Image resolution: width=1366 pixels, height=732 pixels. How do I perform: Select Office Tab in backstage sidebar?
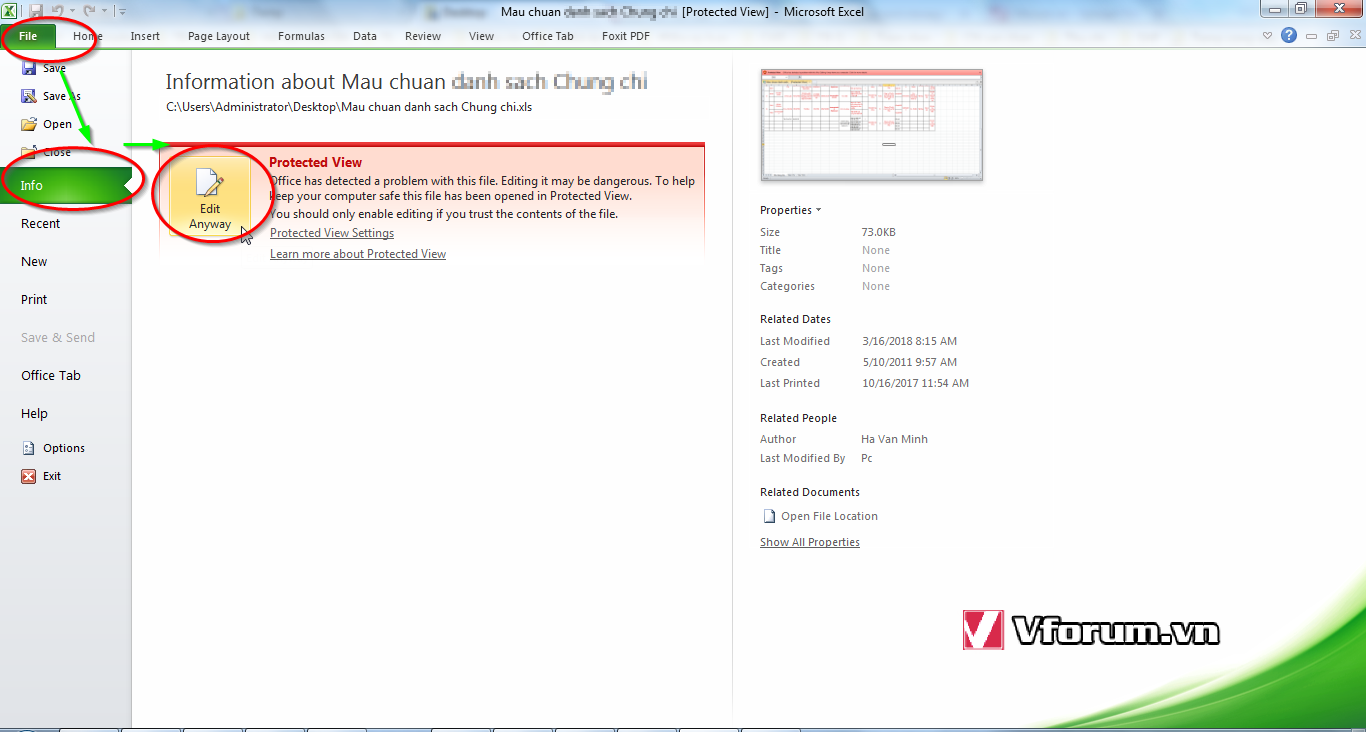pyautogui.click(x=51, y=375)
